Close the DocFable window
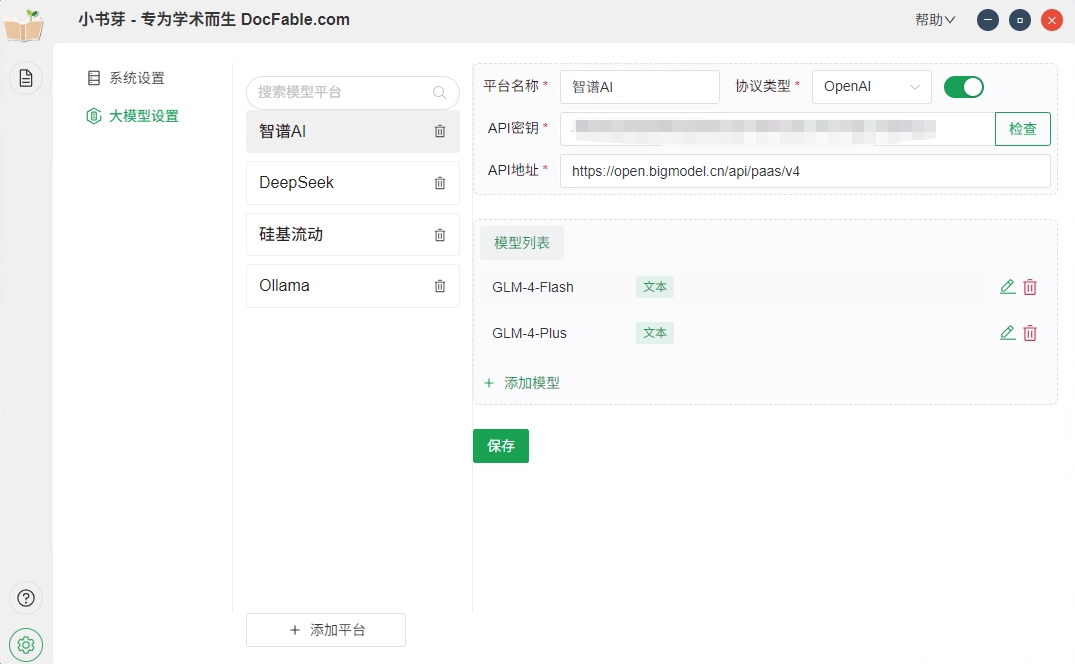The width and height of the screenshot is (1075, 664). point(1052,20)
